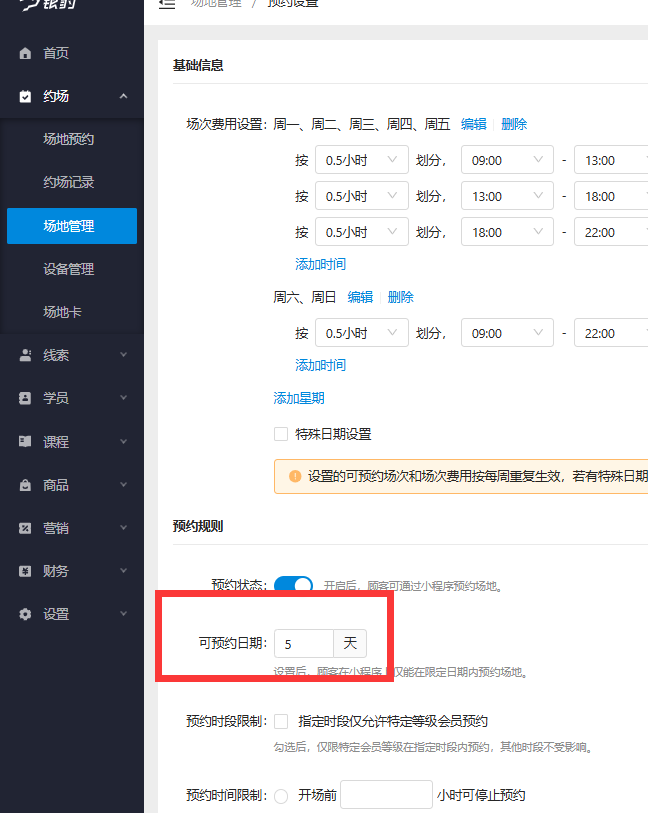The height and width of the screenshot is (813, 648).
Task: Expand the 设置 menu chevron
Action: [x=123, y=614]
